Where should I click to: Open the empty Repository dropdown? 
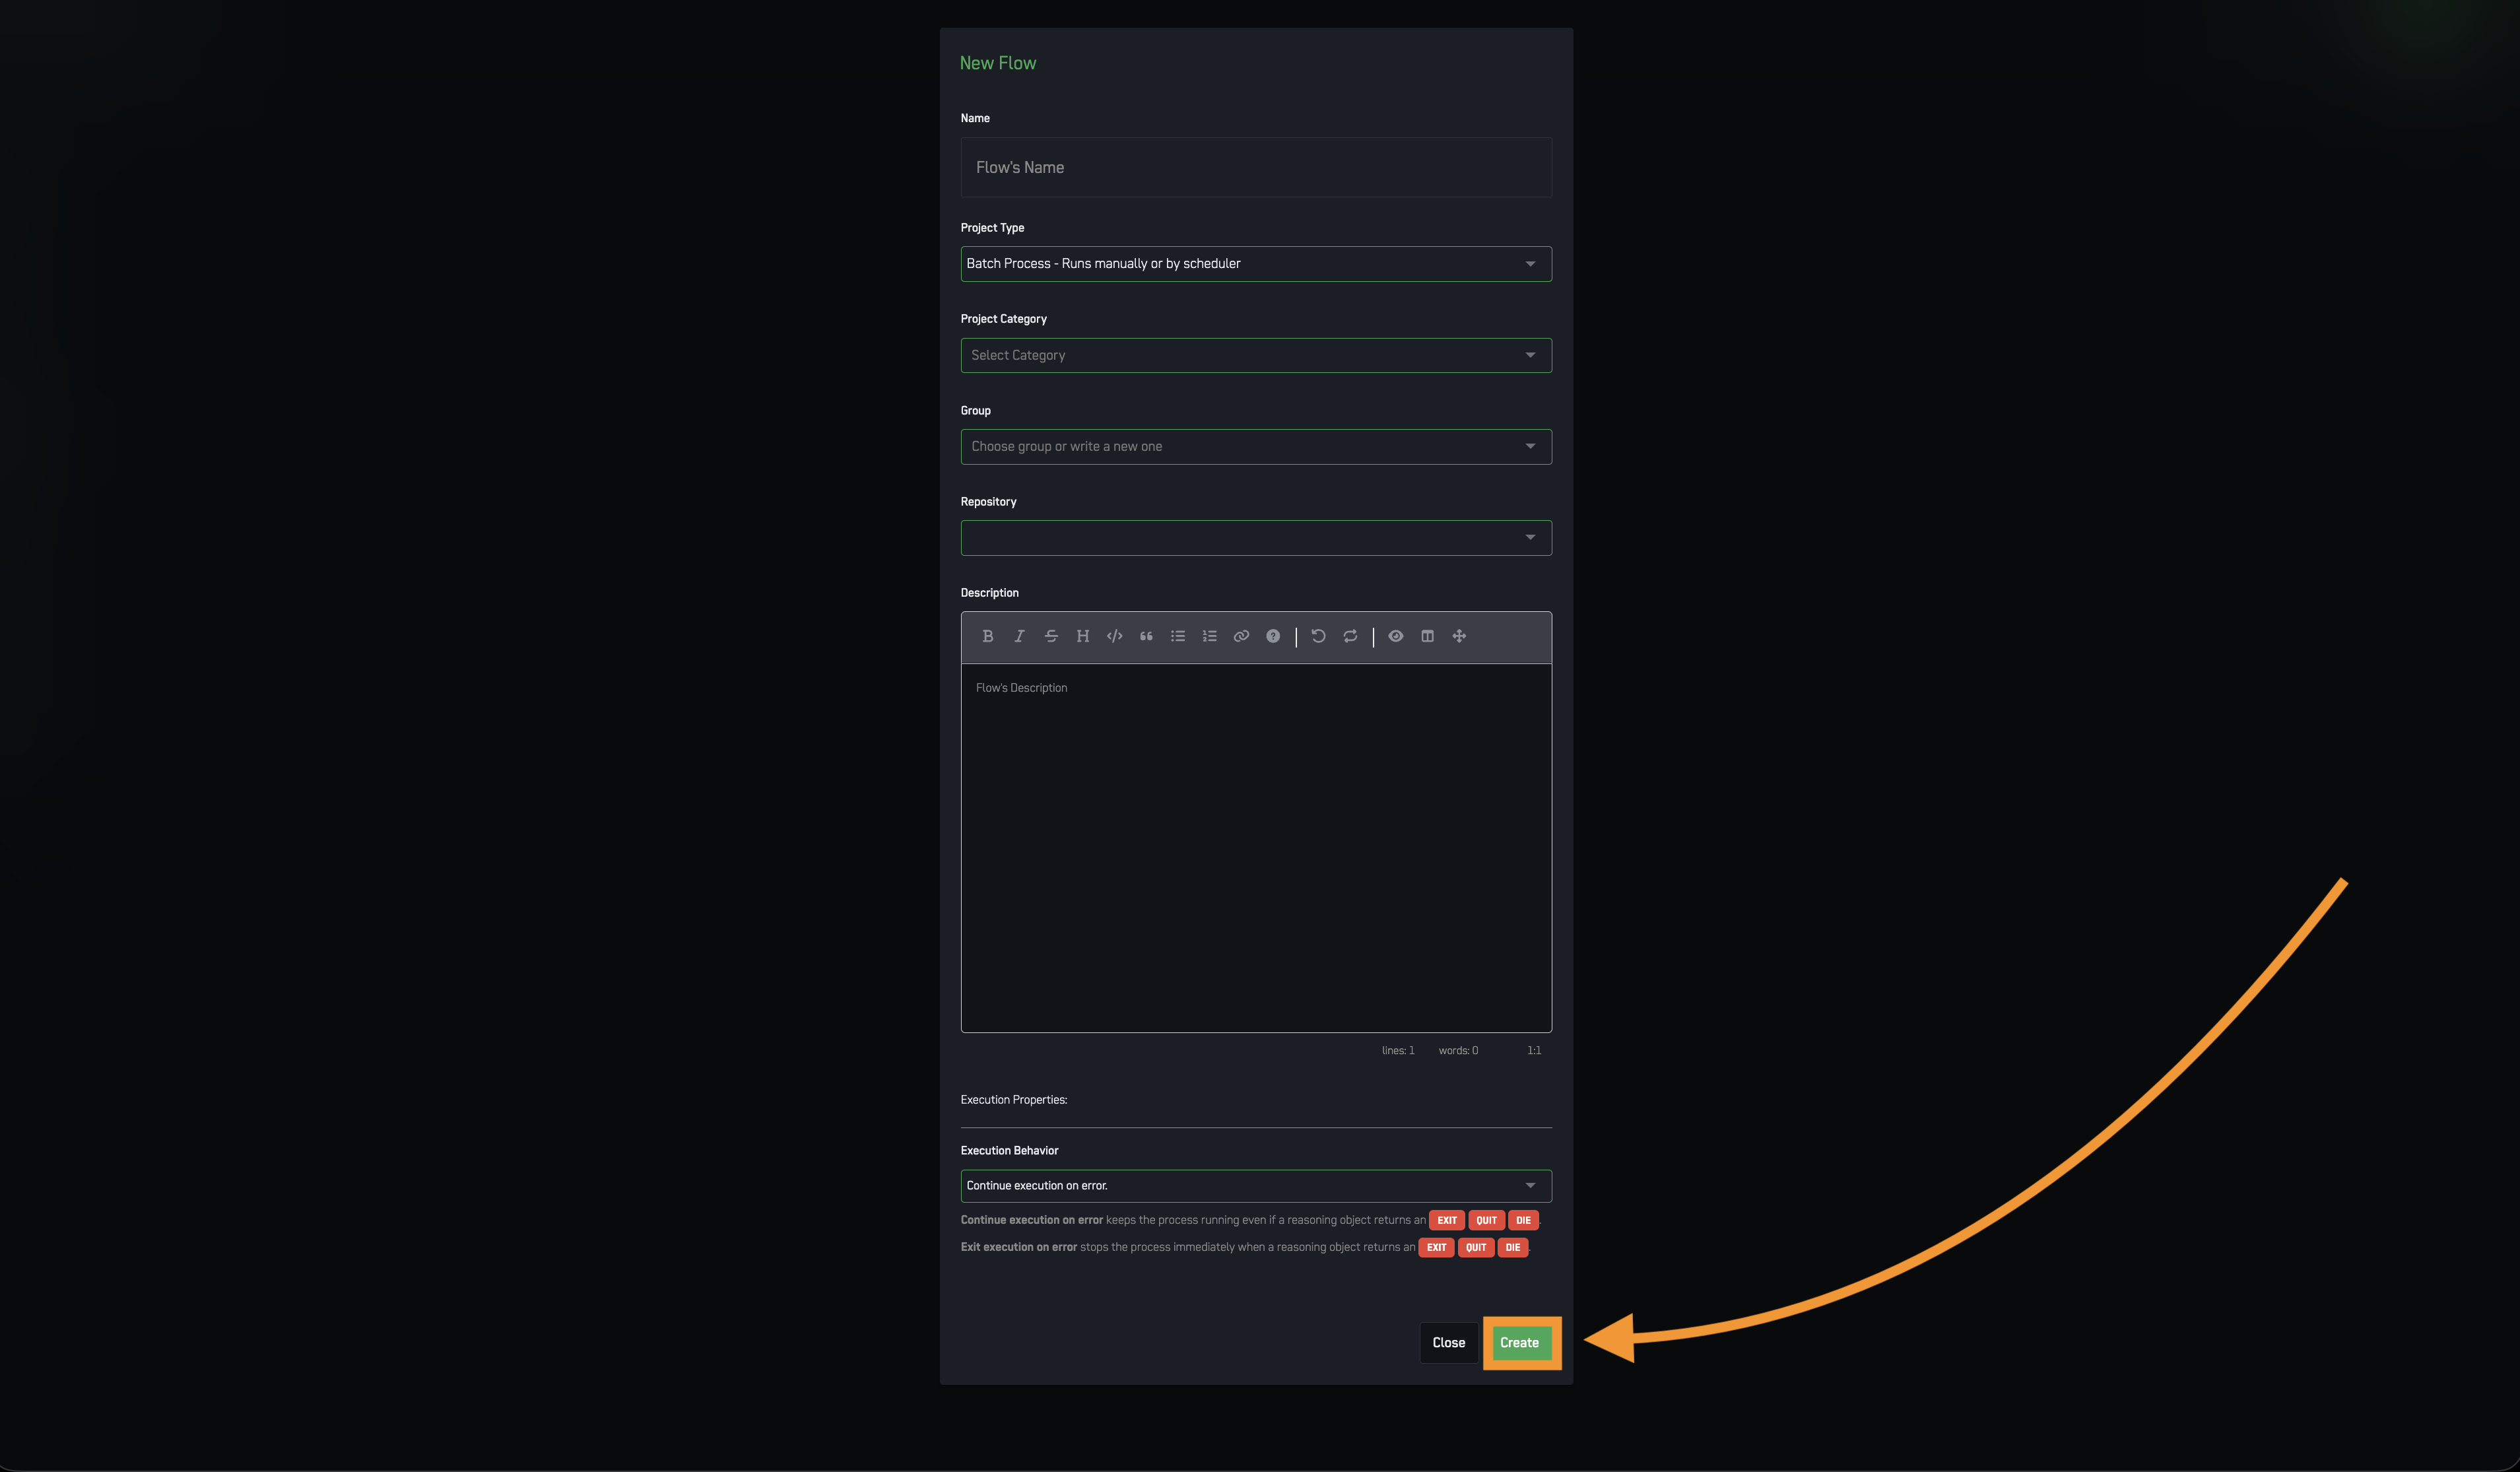click(x=1256, y=538)
